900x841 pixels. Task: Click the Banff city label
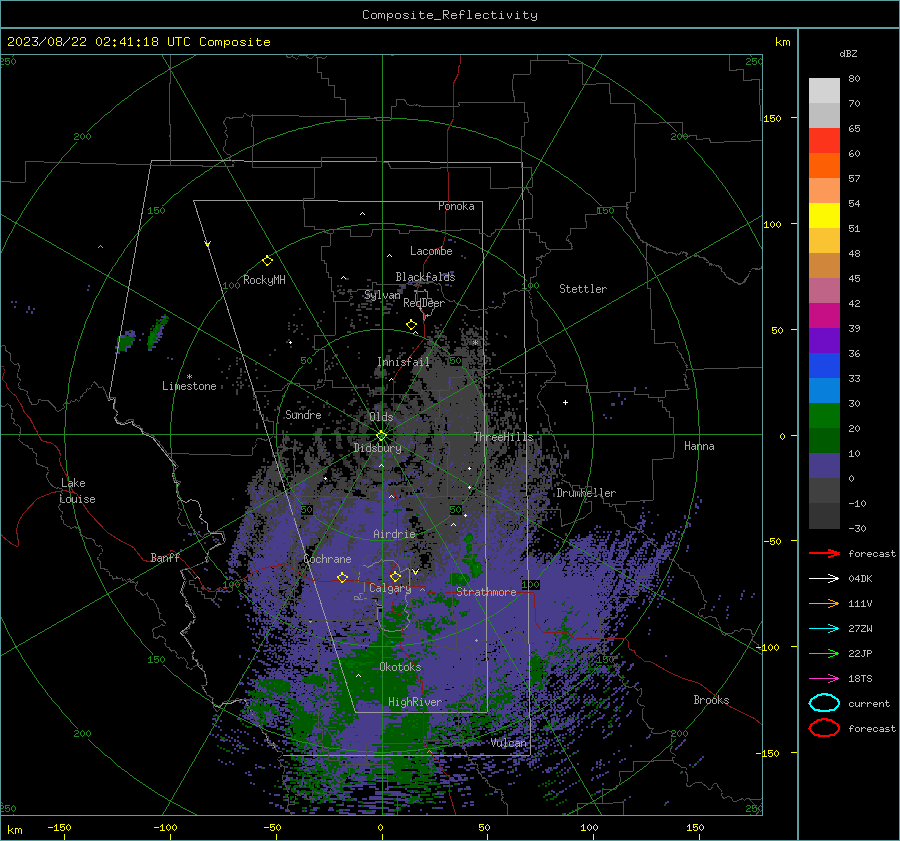coord(165,557)
